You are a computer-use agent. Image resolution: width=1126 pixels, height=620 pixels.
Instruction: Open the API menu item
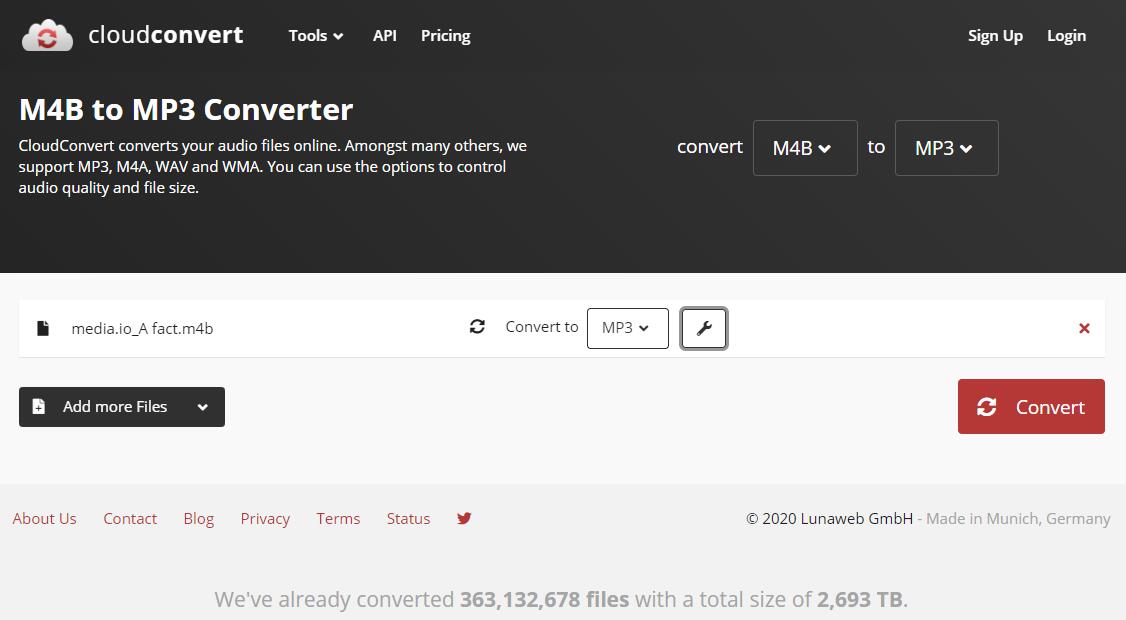pos(385,36)
